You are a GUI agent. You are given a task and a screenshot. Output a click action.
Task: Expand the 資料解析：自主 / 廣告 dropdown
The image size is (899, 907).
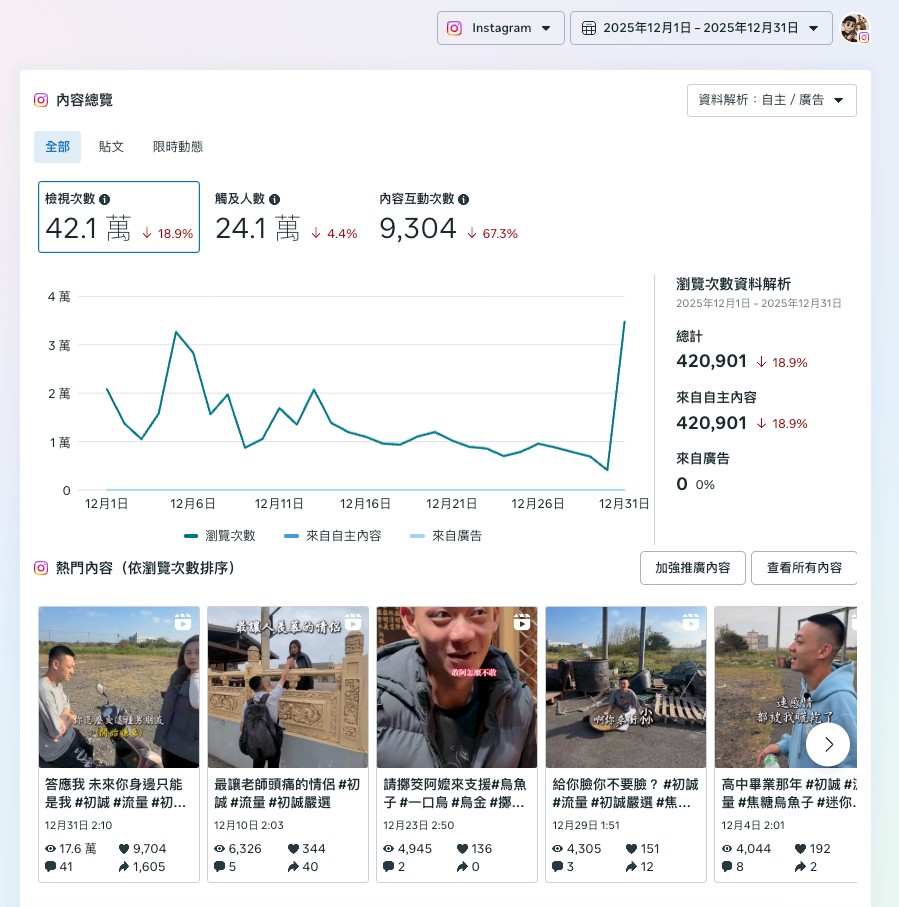pos(771,100)
